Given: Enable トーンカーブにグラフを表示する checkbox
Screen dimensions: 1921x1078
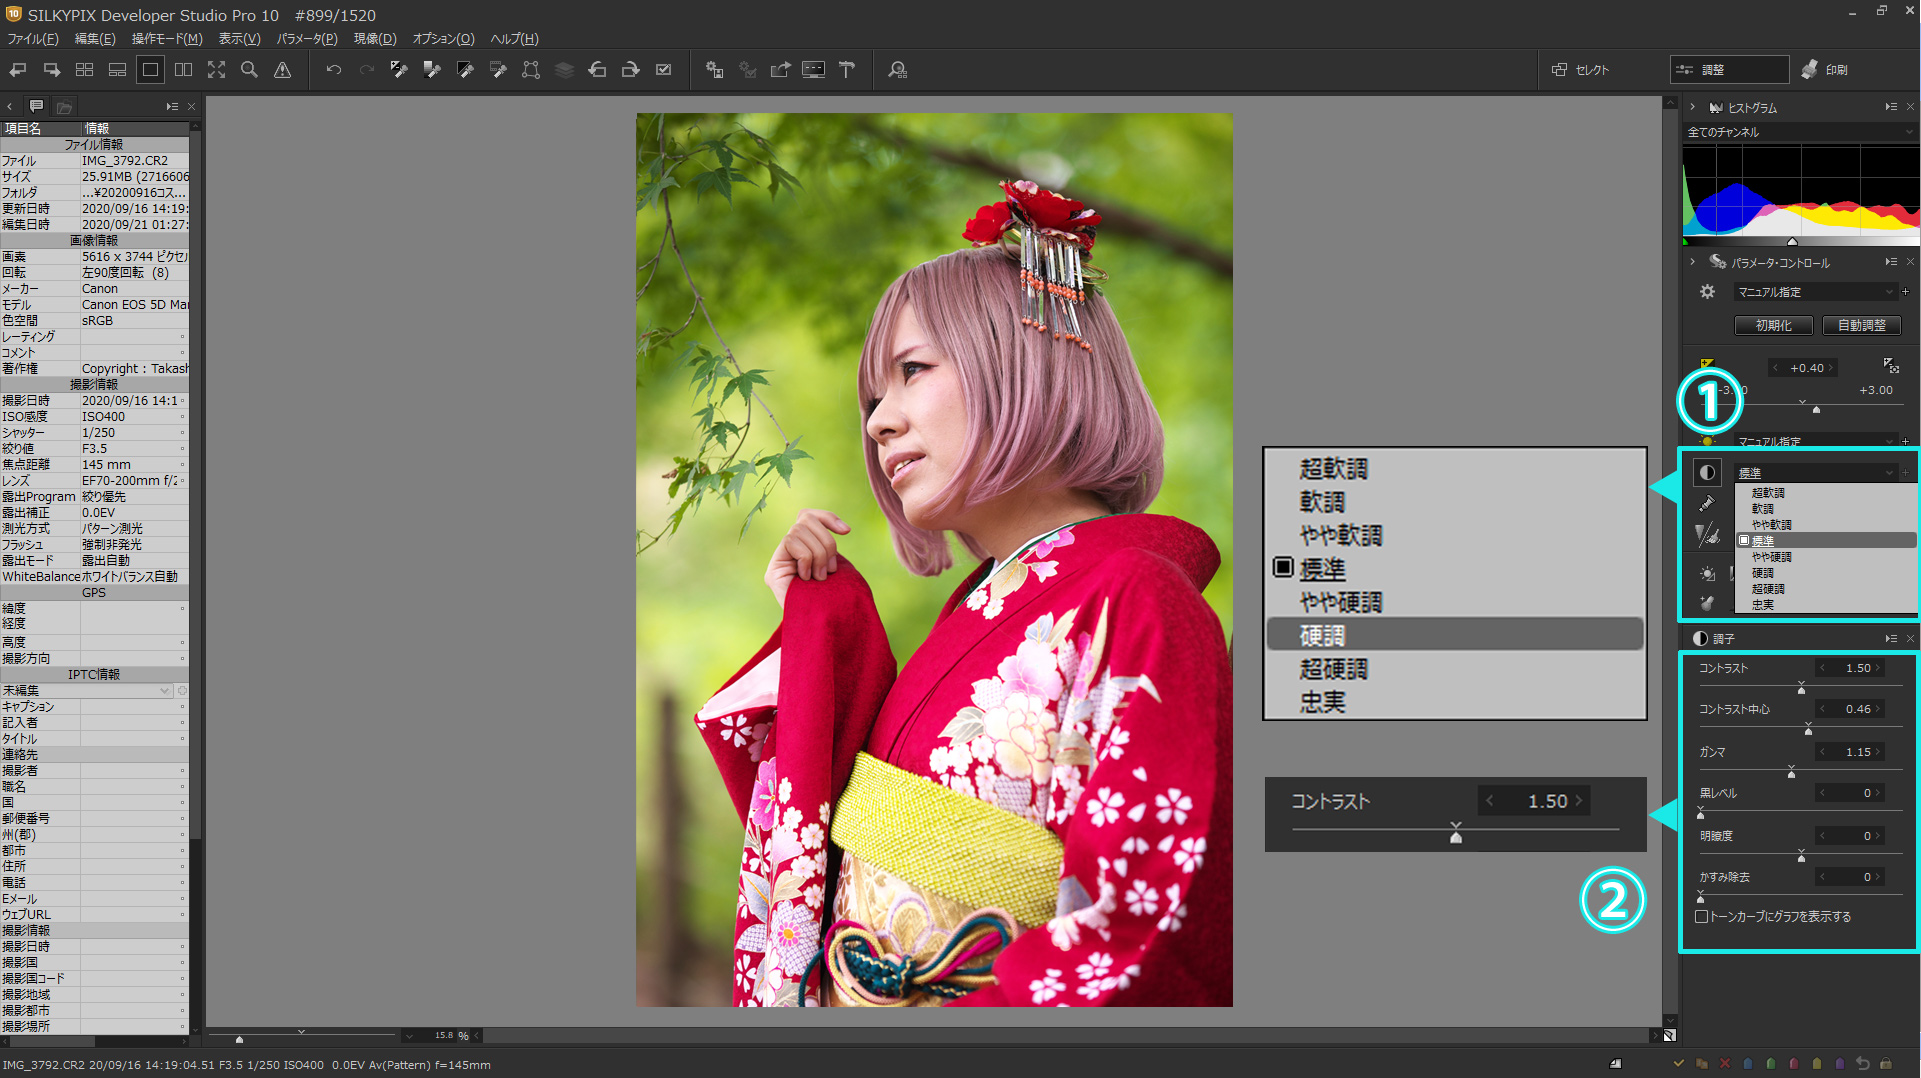Looking at the screenshot, I should [x=1701, y=916].
